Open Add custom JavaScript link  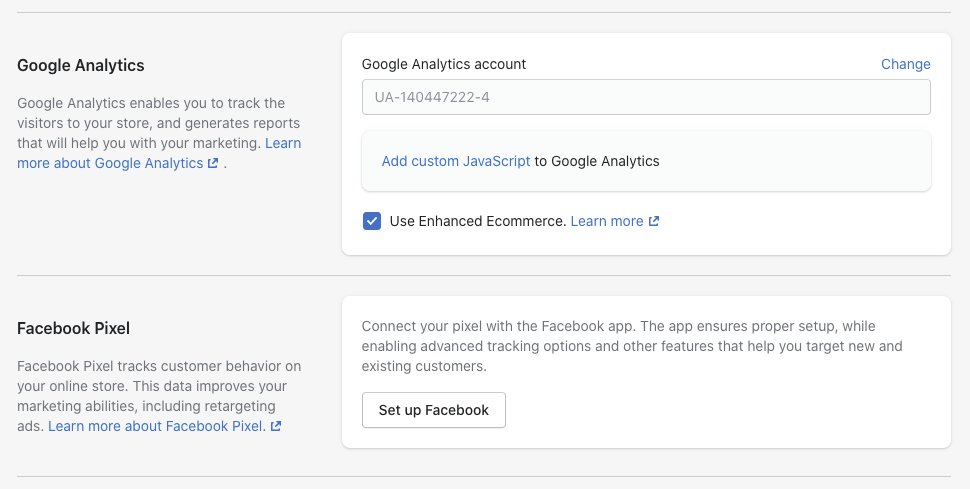click(x=455, y=161)
